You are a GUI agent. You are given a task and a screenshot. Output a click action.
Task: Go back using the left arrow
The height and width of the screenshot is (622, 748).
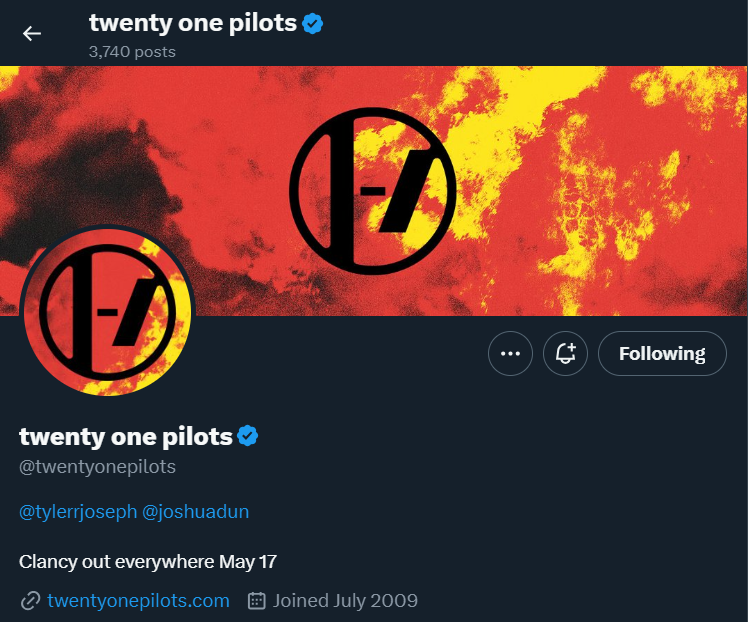(32, 33)
